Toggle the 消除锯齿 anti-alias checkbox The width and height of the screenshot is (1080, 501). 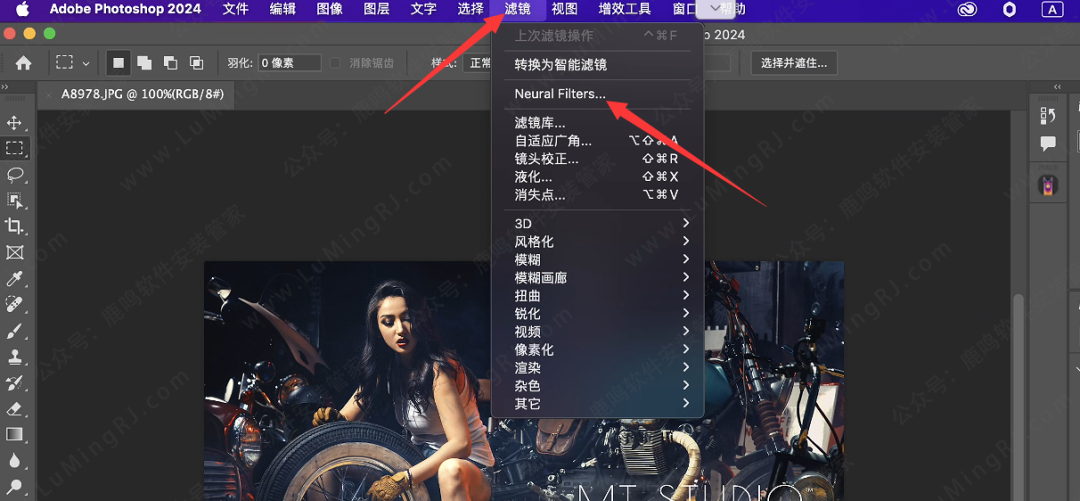[335, 63]
